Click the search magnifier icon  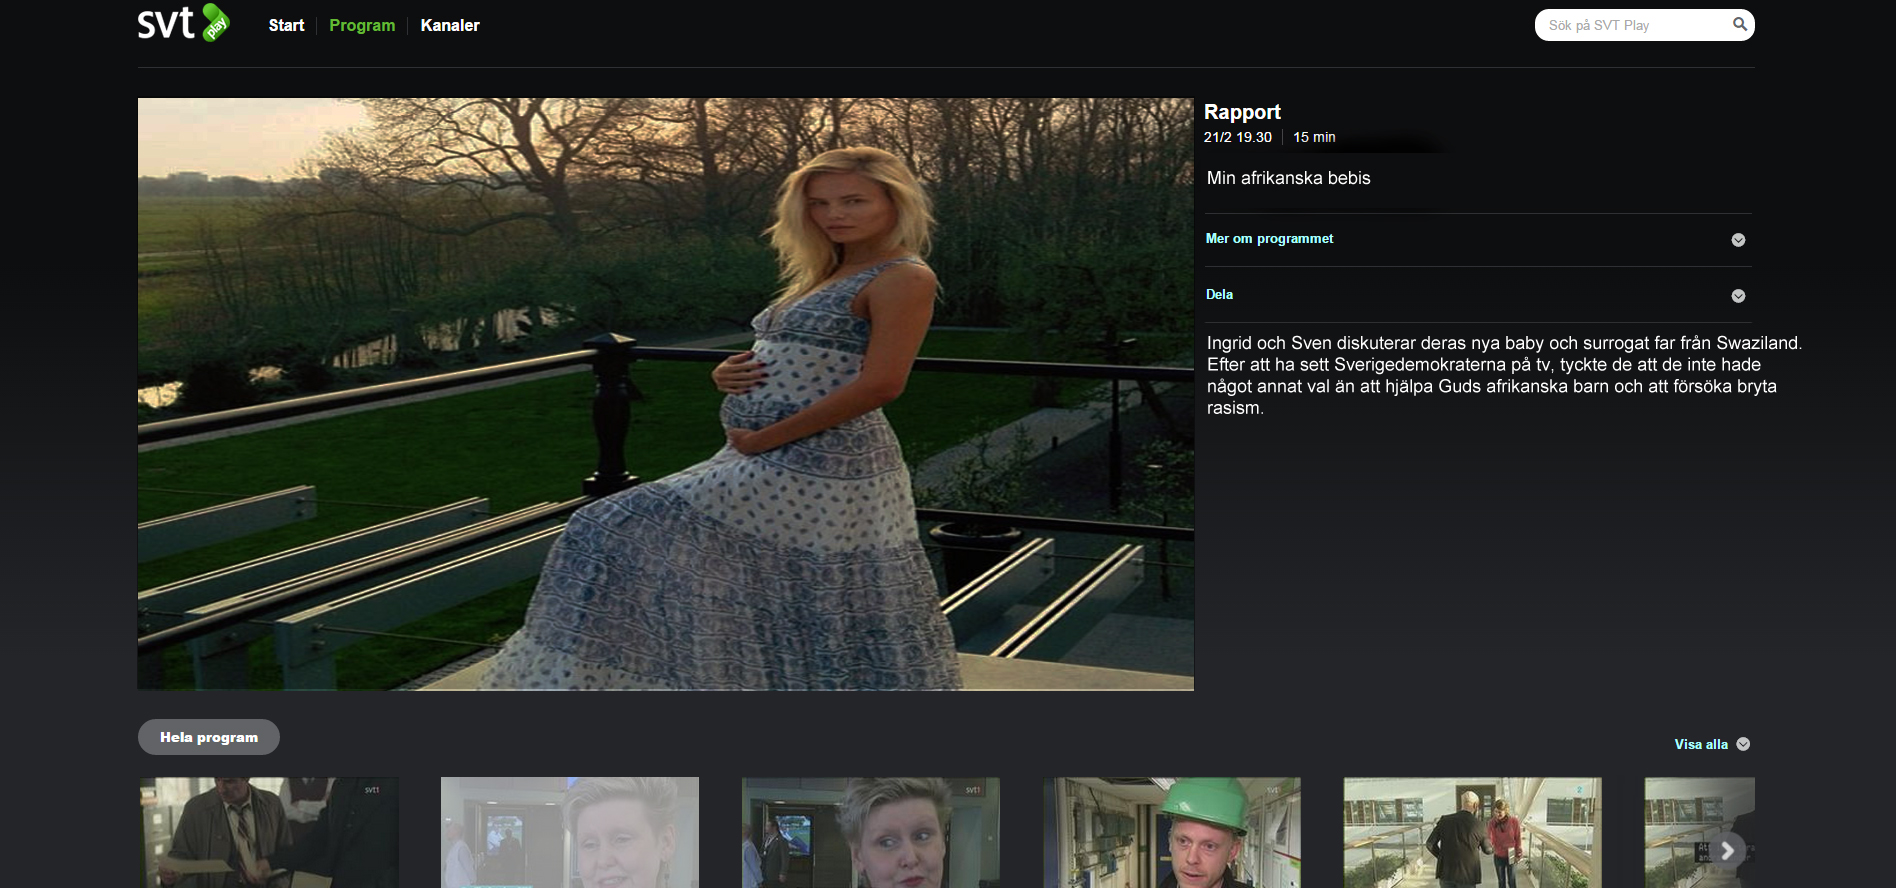tap(1739, 25)
